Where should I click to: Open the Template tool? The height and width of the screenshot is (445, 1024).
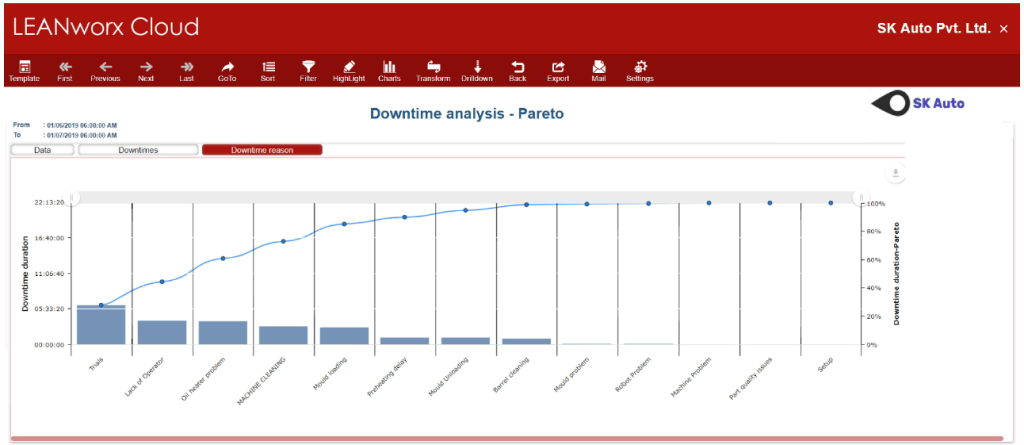[24, 71]
